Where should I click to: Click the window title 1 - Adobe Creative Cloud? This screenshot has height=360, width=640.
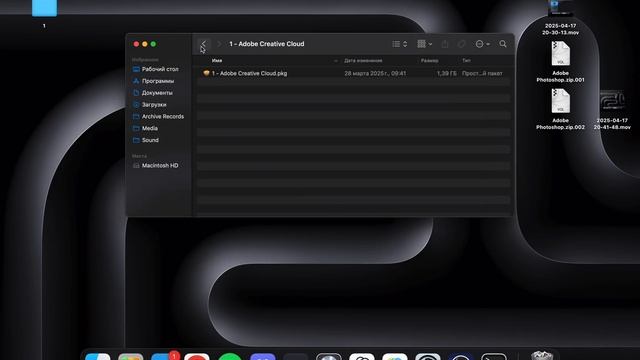[x=267, y=44]
